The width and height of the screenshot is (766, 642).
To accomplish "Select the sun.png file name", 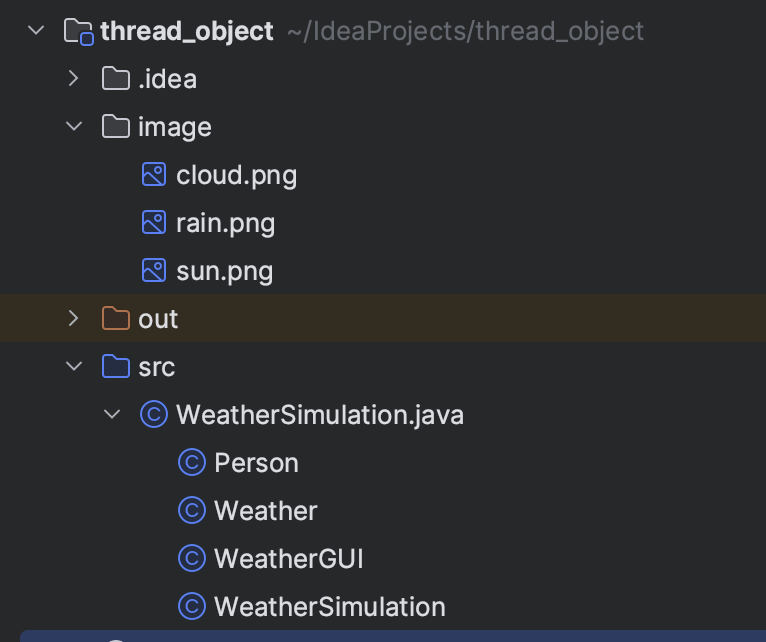I will [224, 271].
